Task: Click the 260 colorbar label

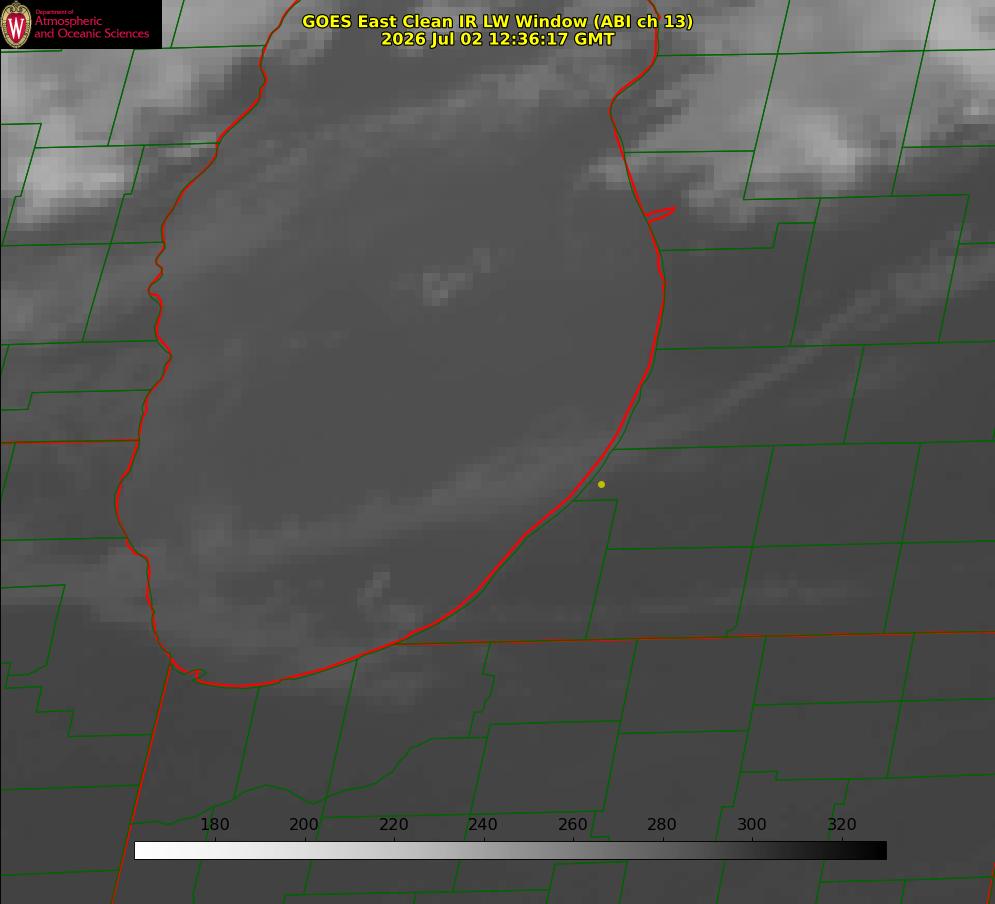Action: click(x=572, y=824)
